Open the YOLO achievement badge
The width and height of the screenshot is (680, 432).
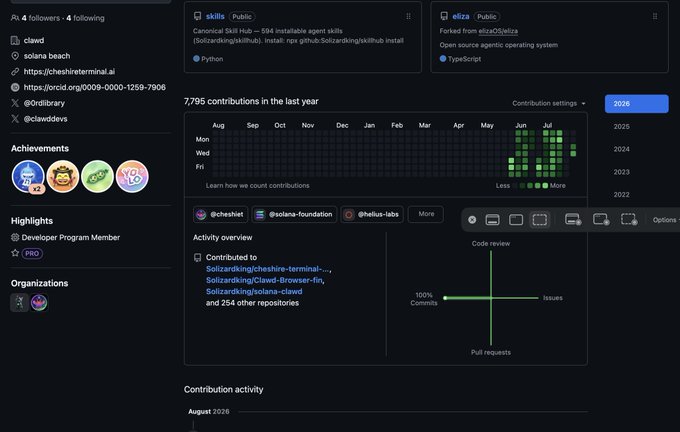(x=132, y=177)
